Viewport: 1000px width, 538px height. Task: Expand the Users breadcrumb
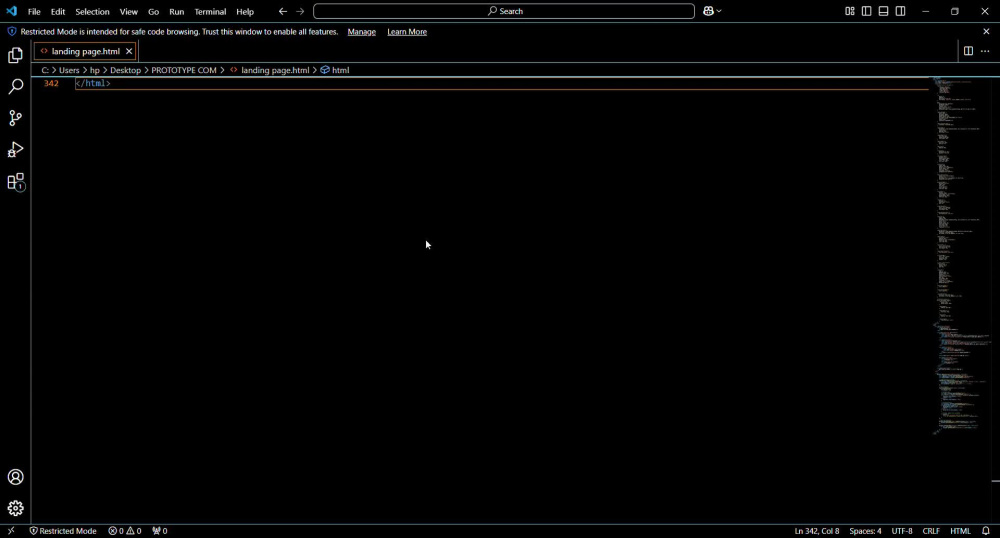(x=69, y=70)
